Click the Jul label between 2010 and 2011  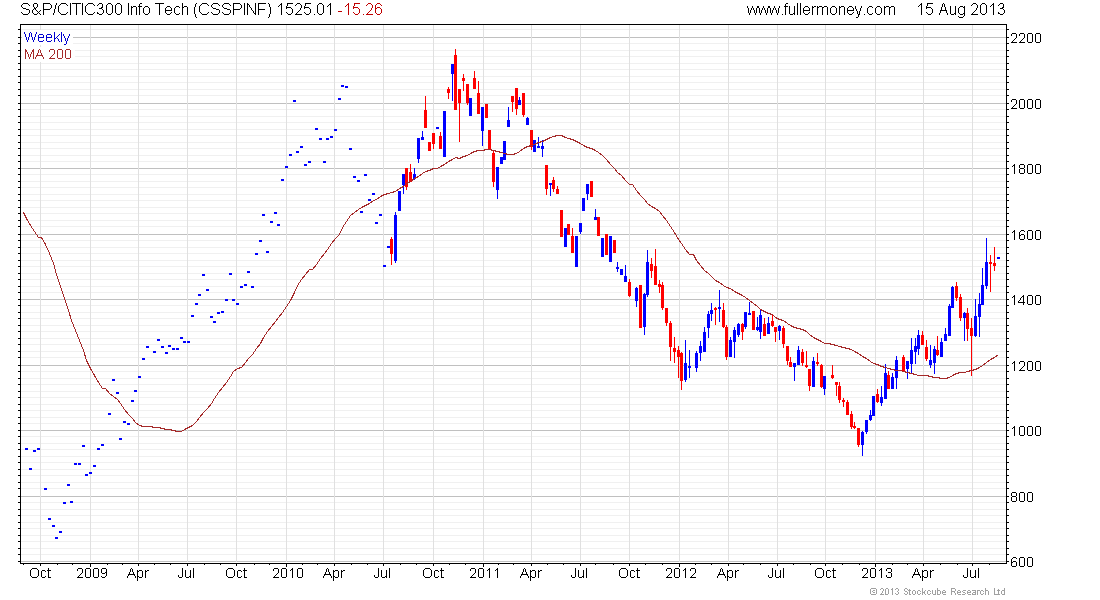point(382,573)
